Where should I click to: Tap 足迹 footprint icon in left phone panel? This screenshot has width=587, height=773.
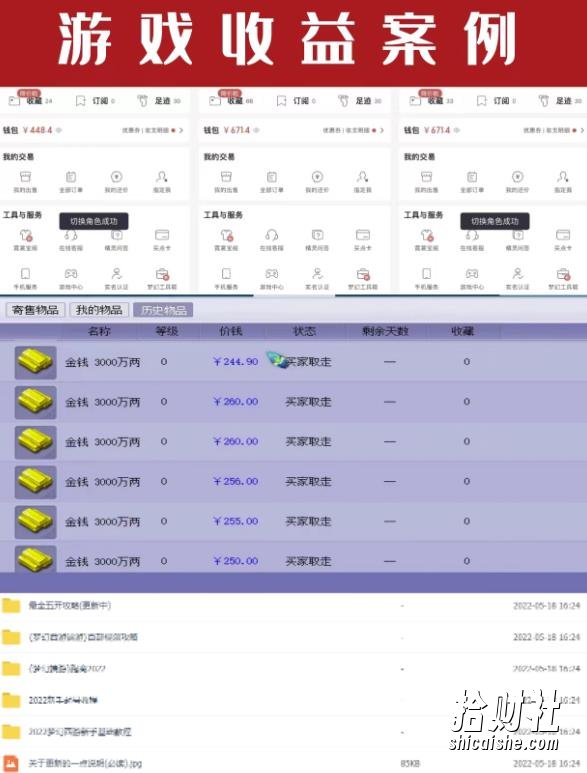(x=142, y=101)
